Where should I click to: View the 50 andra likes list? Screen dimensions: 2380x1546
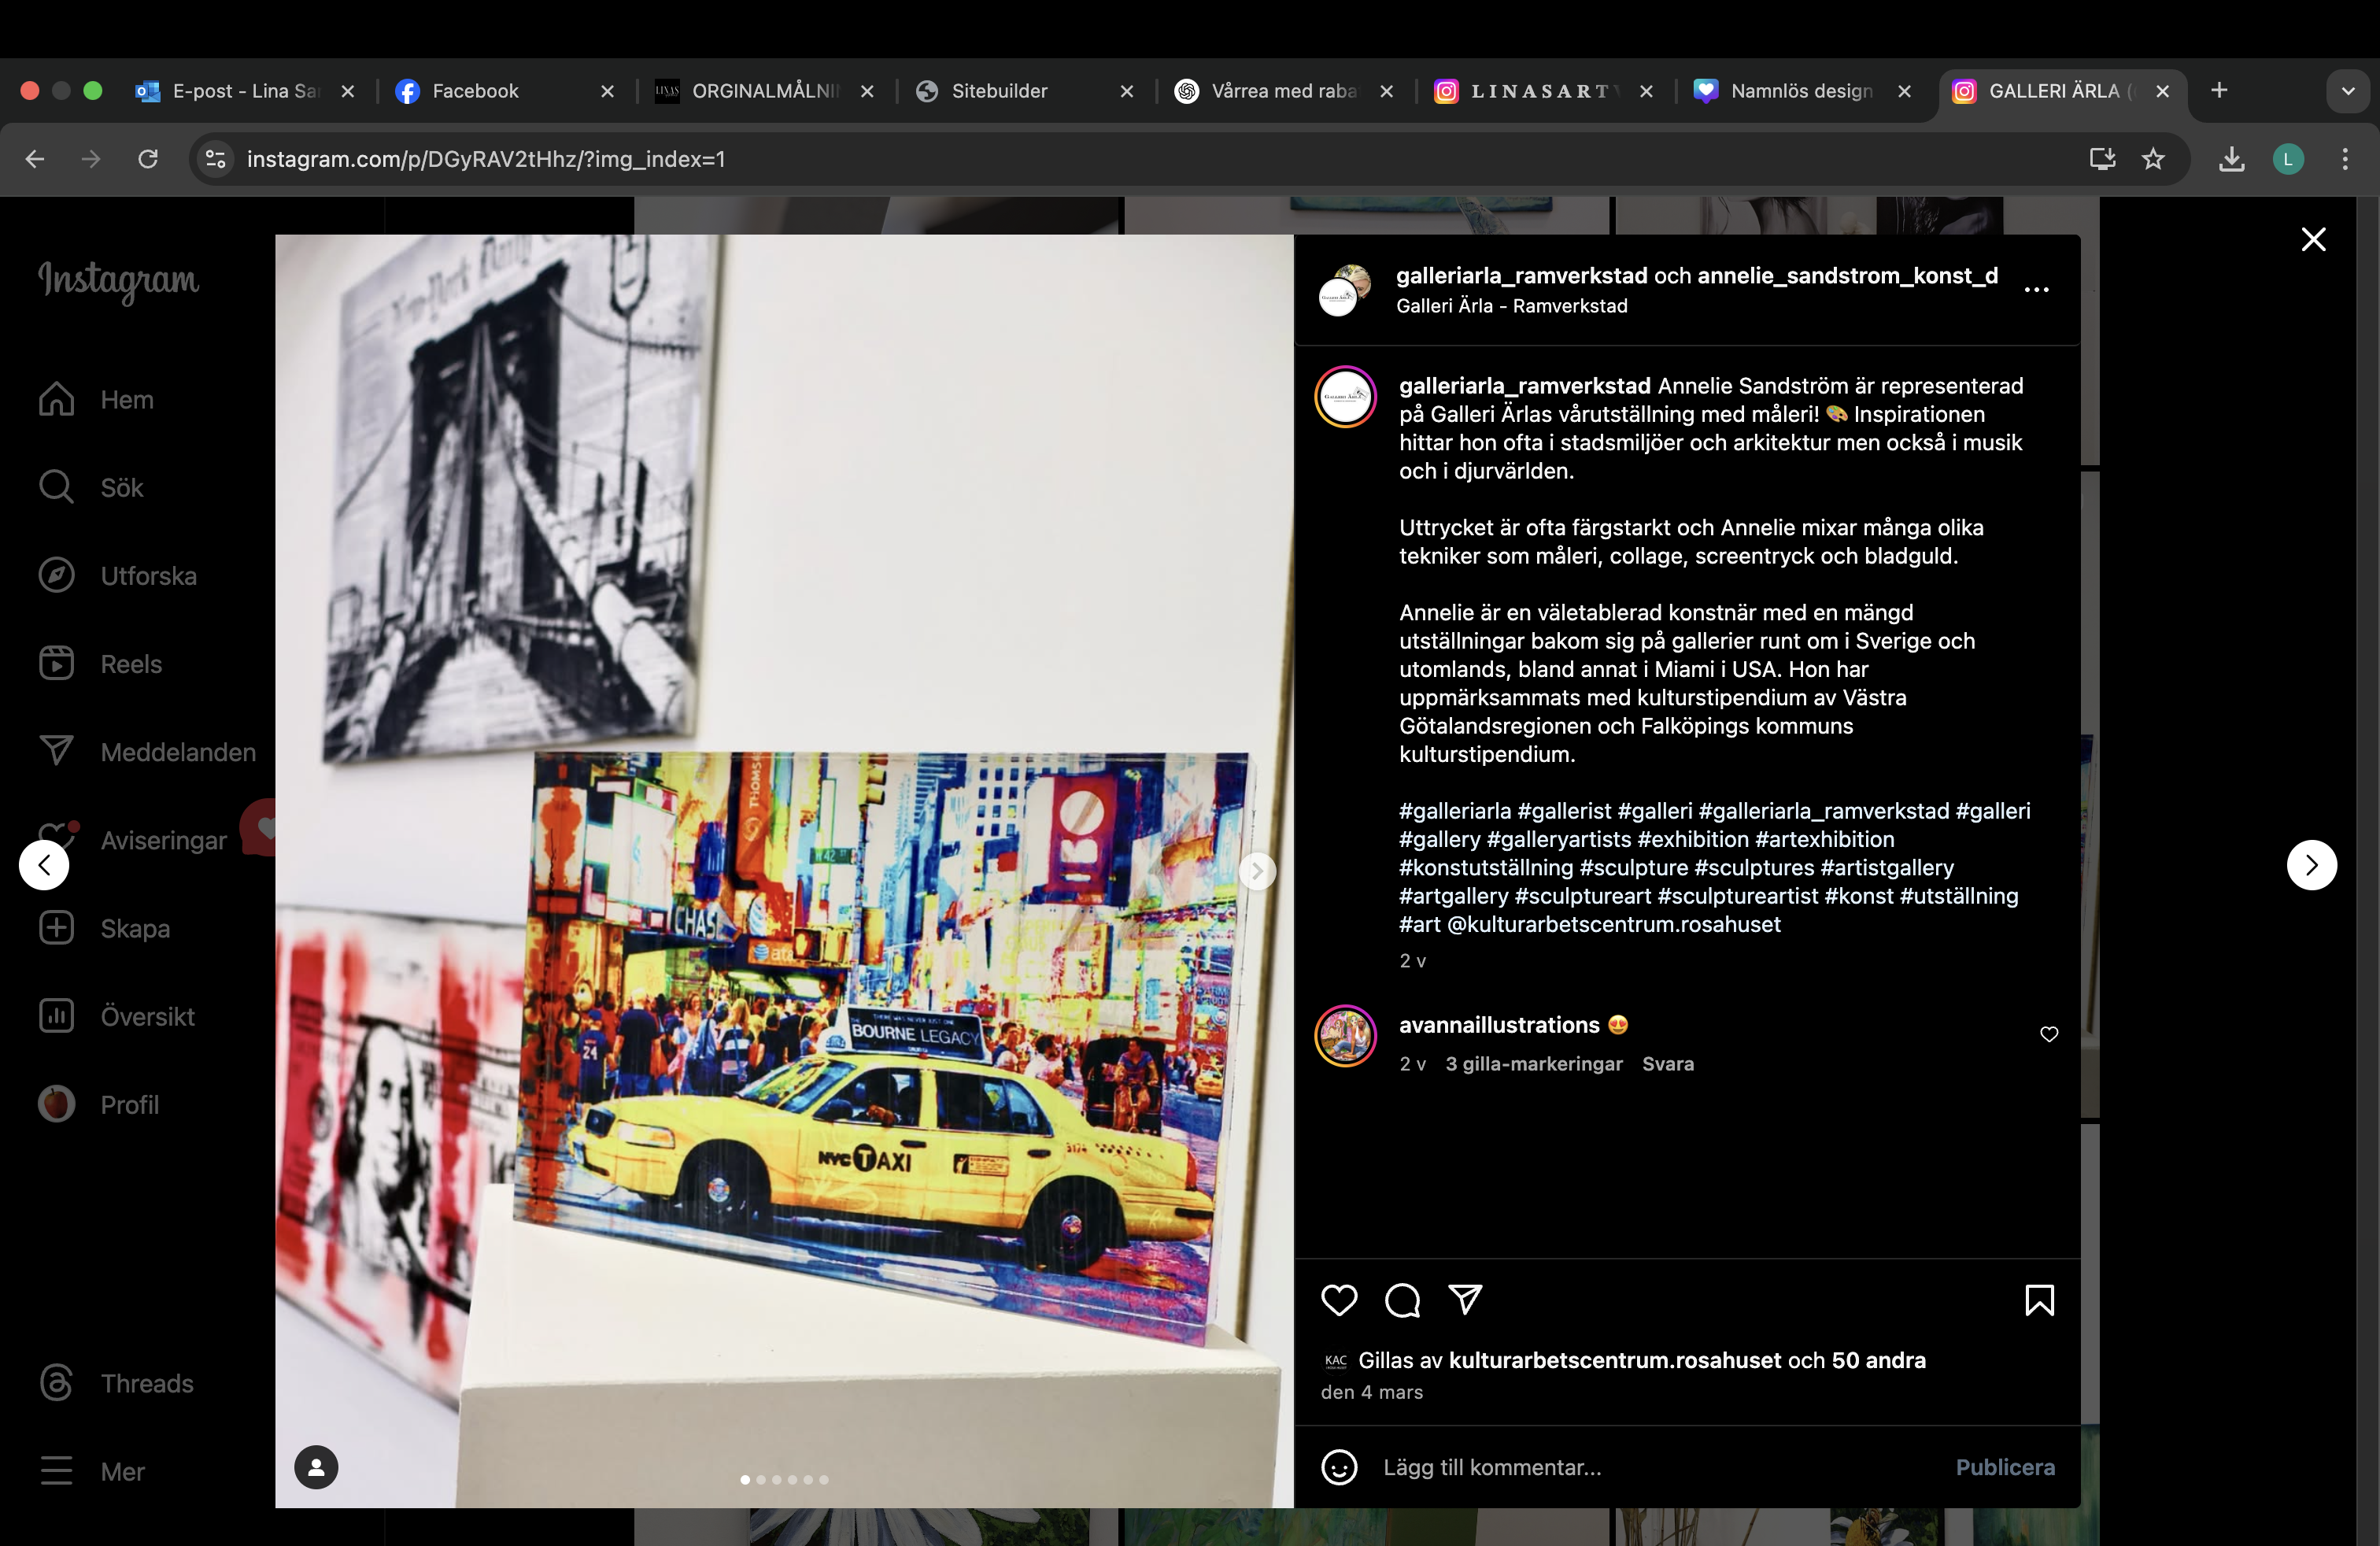tap(1878, 1360)
